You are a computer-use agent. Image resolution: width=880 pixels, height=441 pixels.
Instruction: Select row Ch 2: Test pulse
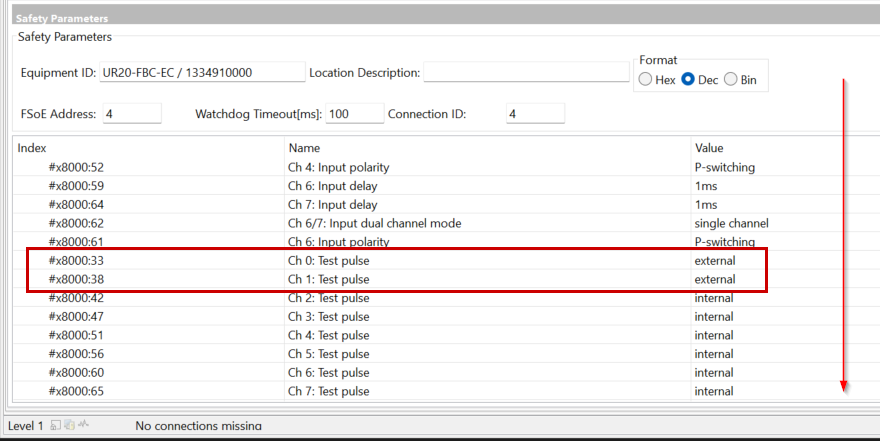click(x=446, y=298)
